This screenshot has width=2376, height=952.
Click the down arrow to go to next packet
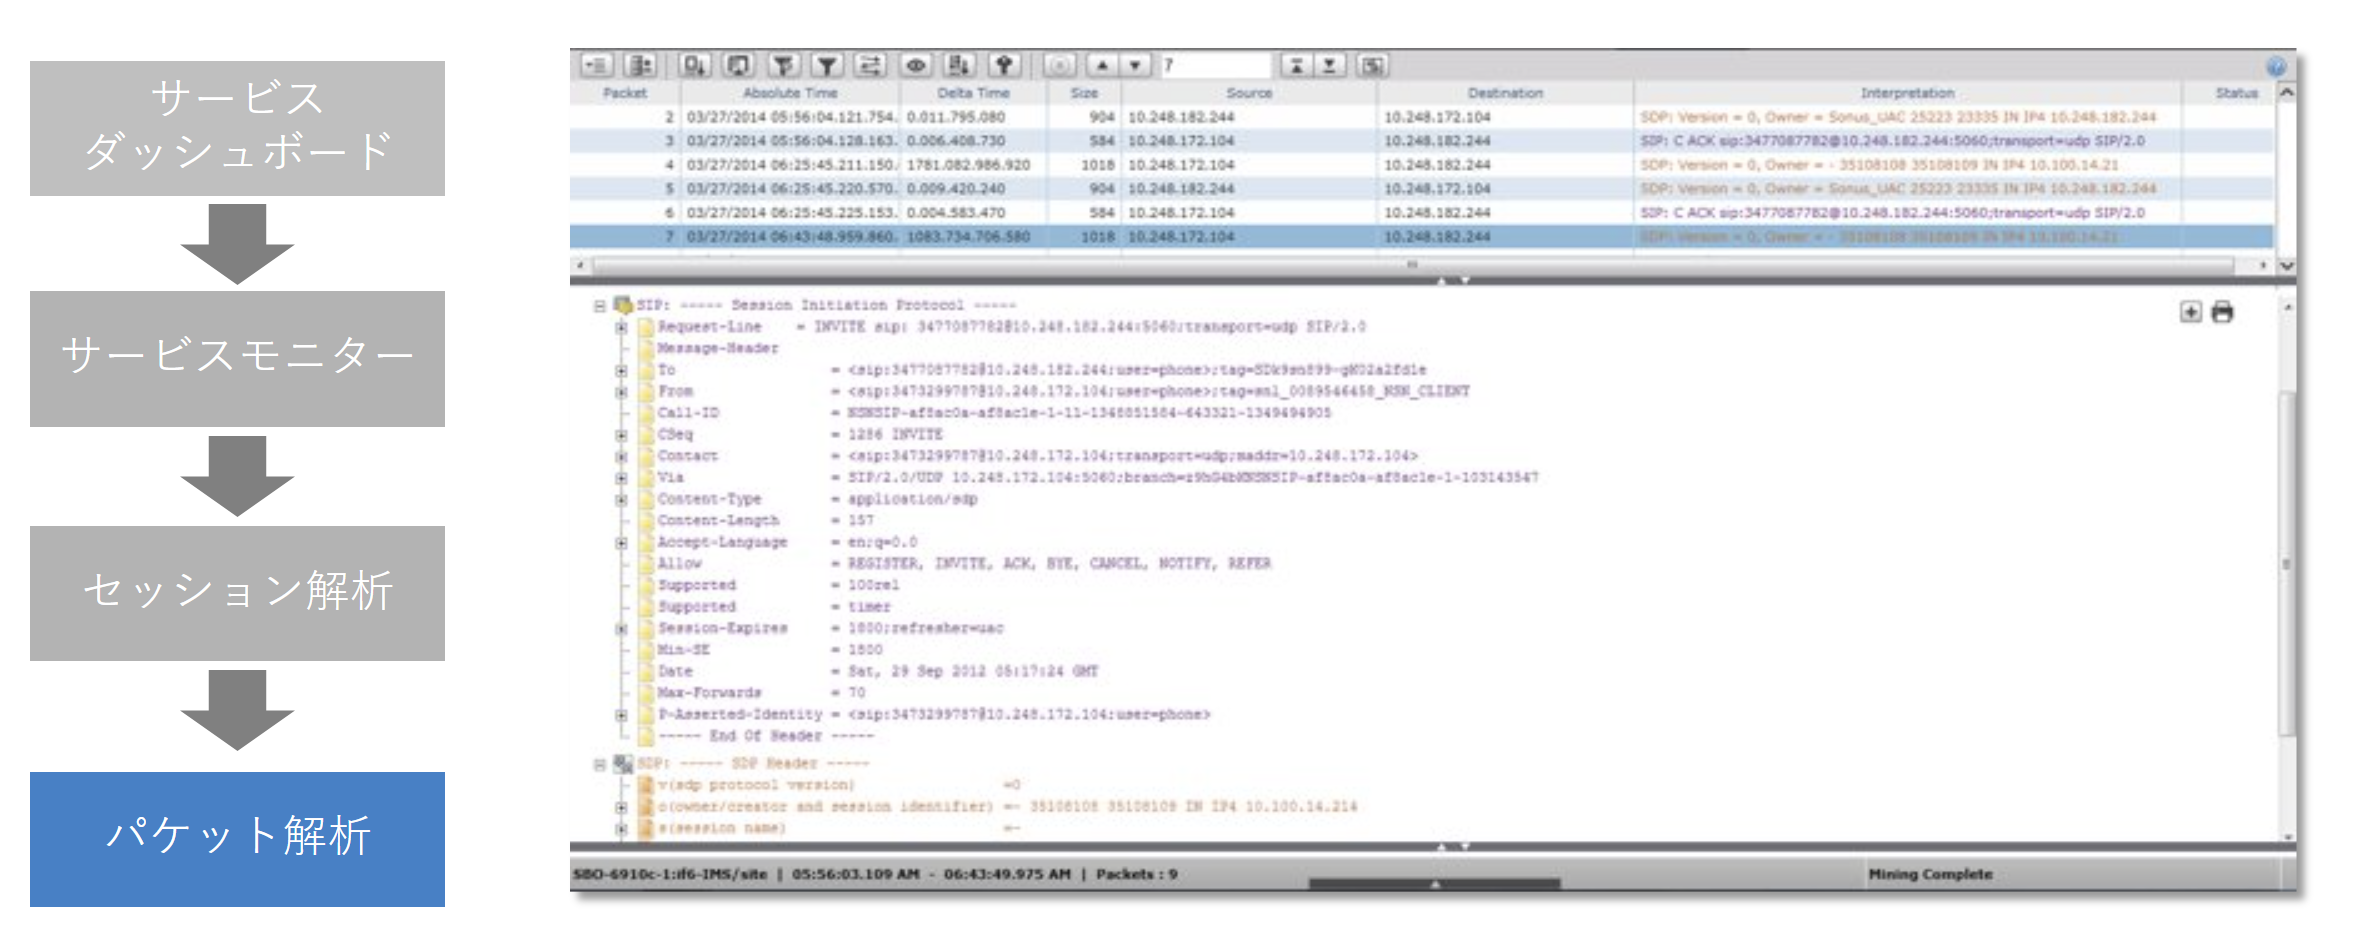(1134, 64)
